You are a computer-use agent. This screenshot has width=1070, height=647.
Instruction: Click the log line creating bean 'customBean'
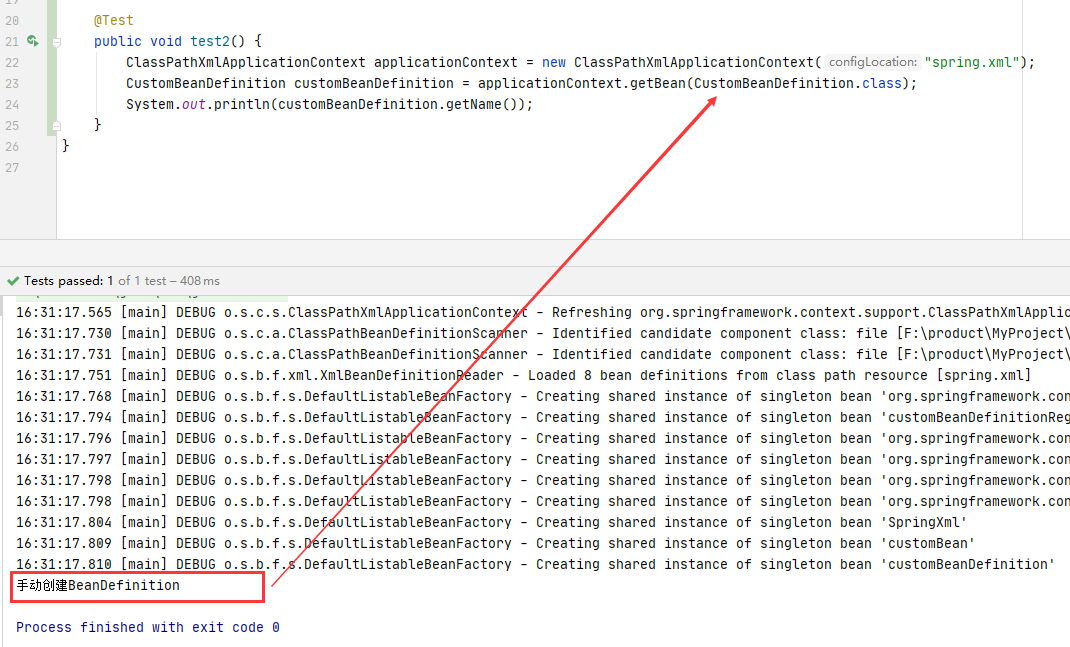495,544
